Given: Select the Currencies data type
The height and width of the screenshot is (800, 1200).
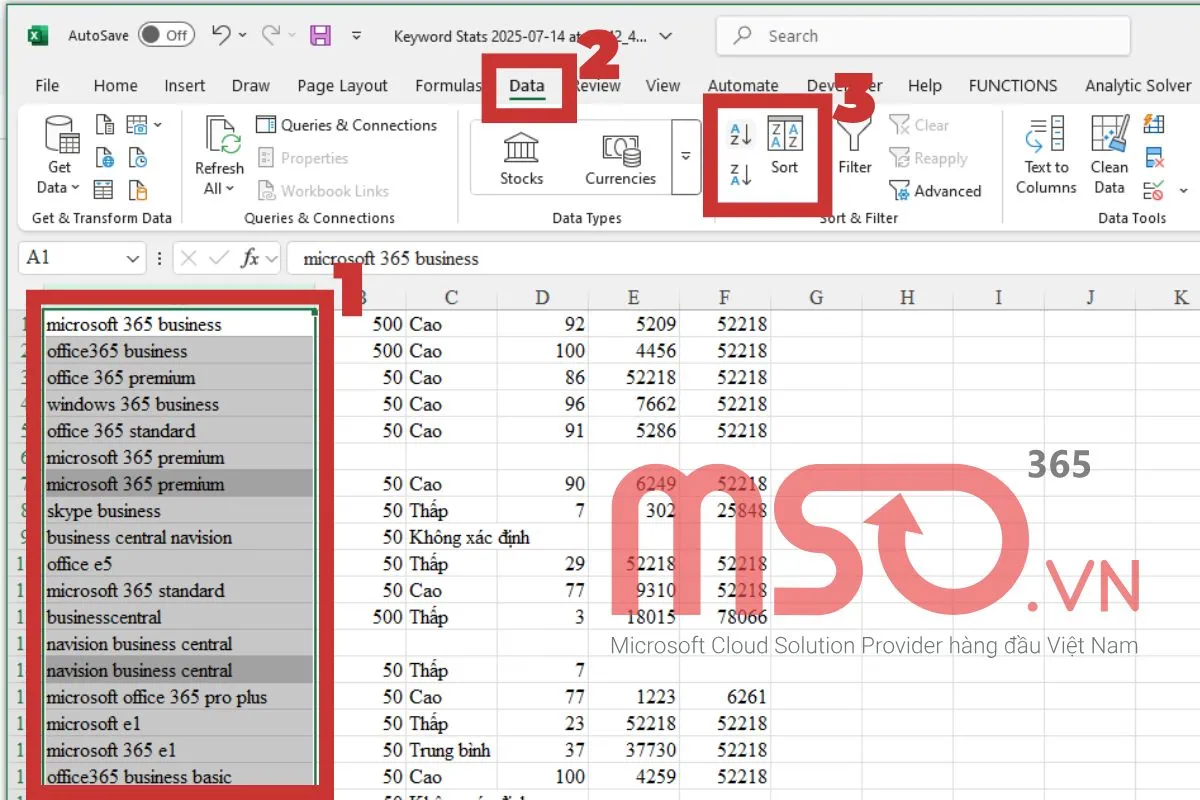Looking at the screenshot, I should (620, 160).
